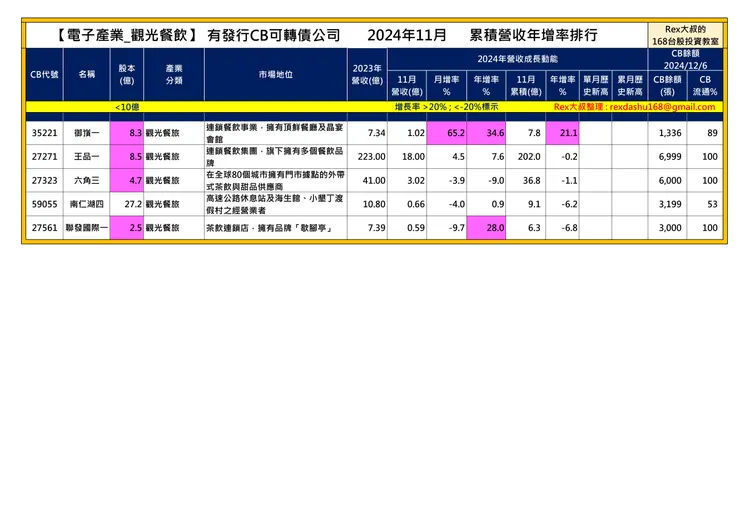Click the 股本 27.2 cell
The width and height of the screenshot is (740, 523).
tap(126, 204)
